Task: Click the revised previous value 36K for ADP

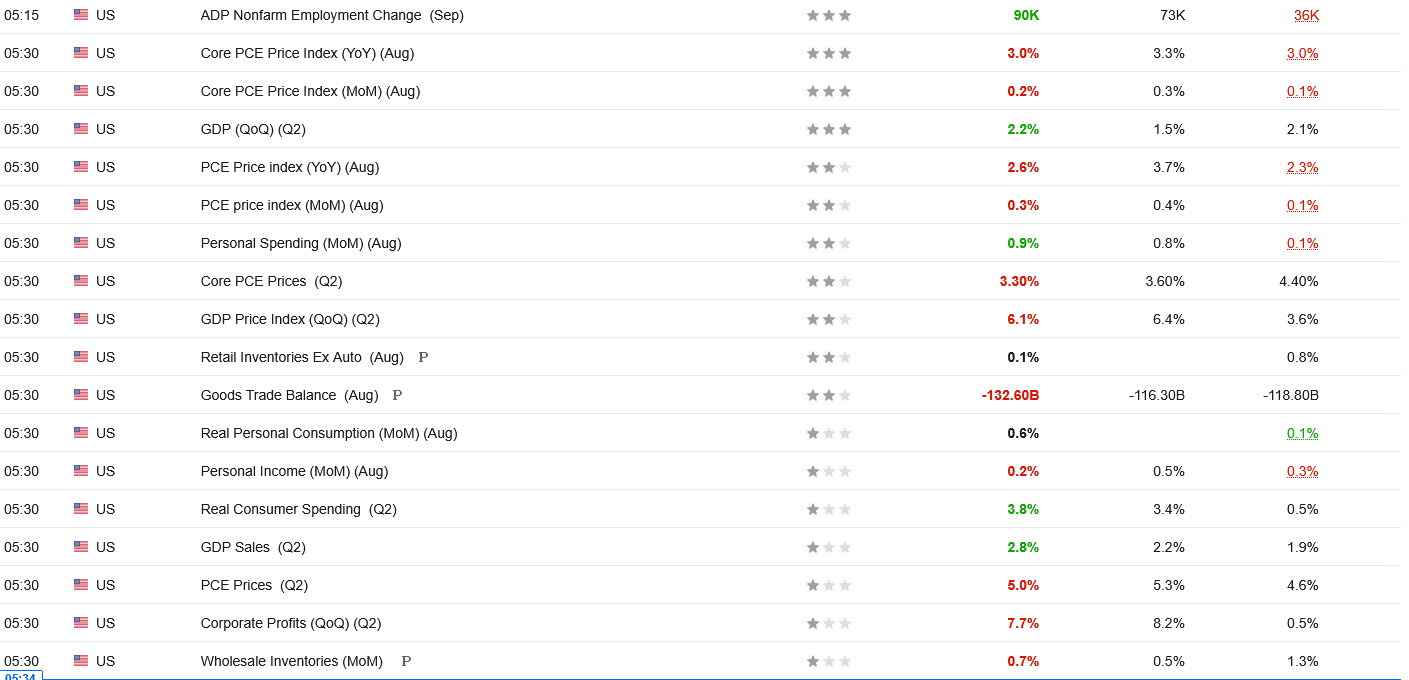Action: click(1306, 15)
